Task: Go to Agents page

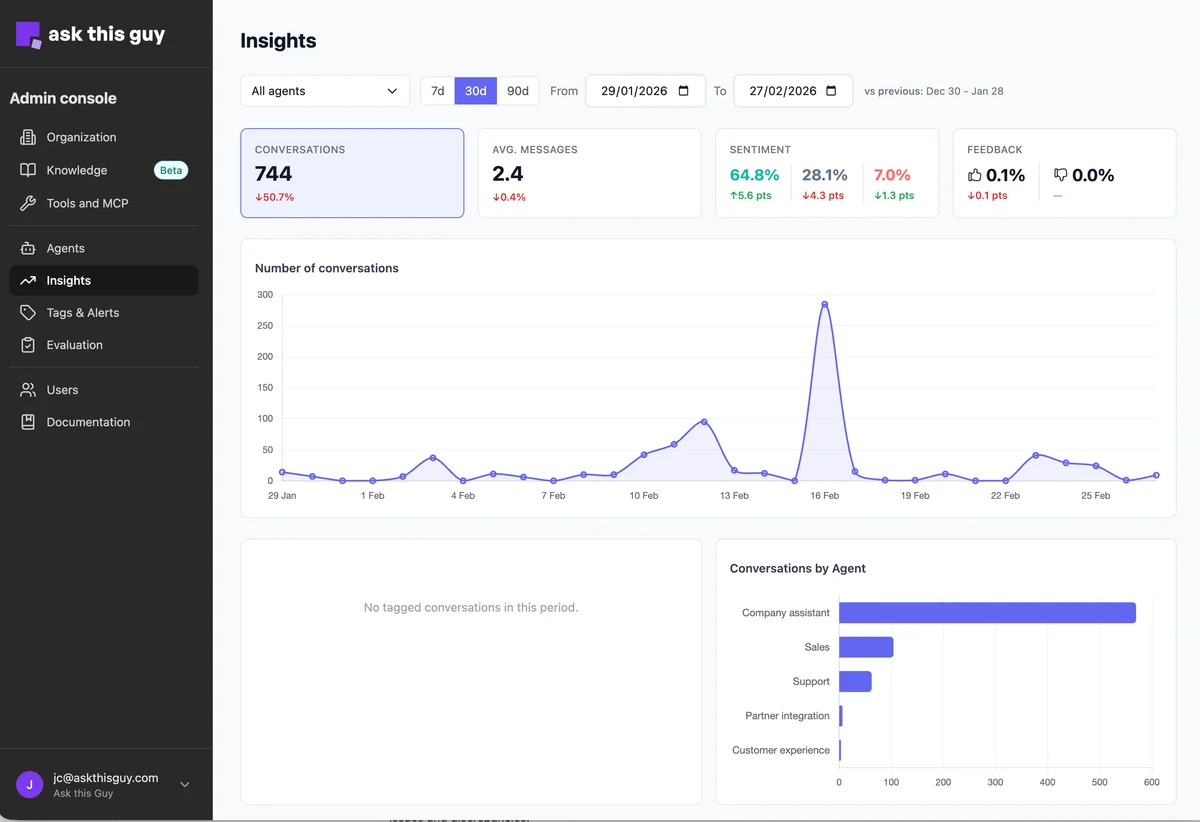Action: tap(104, 248)
